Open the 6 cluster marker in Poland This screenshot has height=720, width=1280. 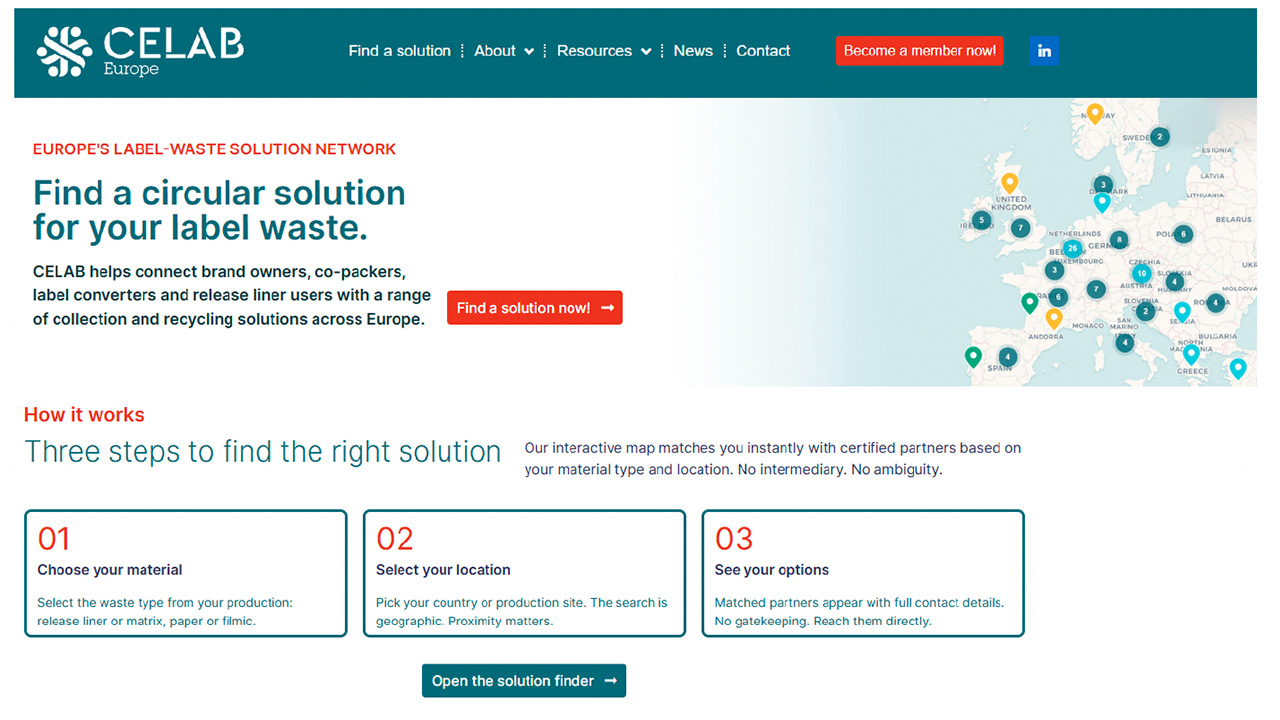tap(1183, 234)
